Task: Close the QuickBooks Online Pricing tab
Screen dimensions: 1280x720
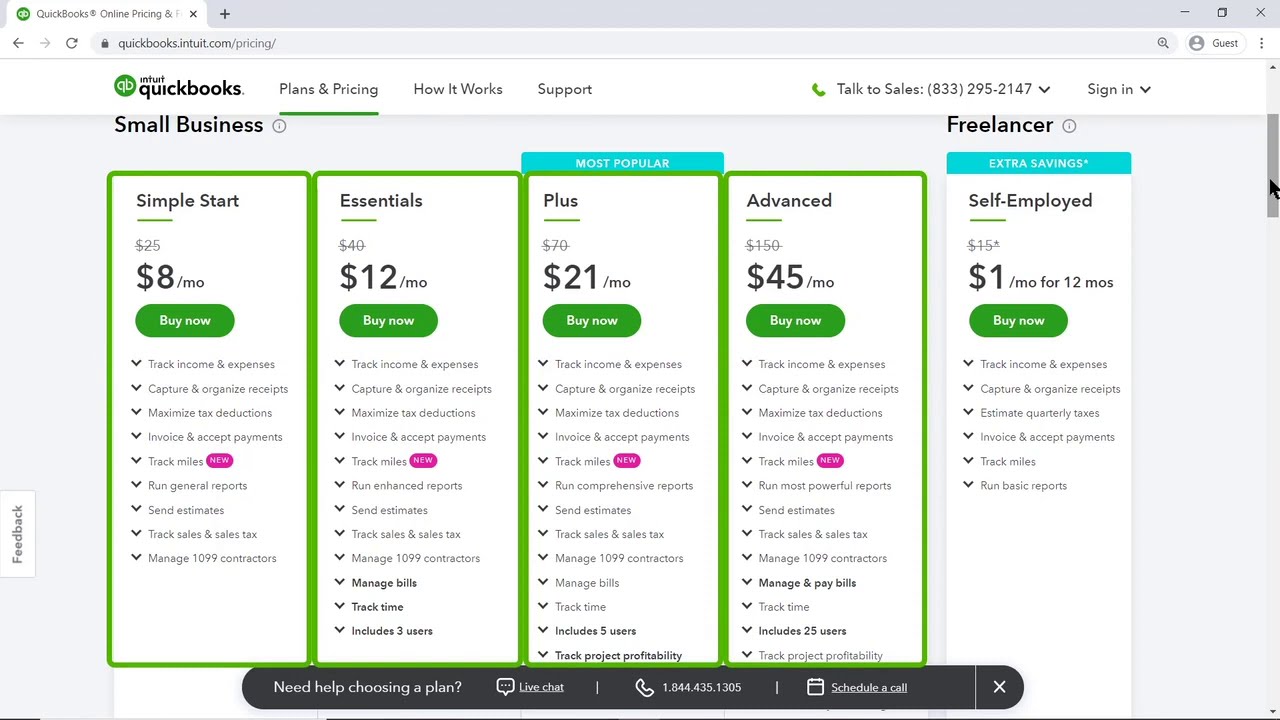Action: coord(193,14)
